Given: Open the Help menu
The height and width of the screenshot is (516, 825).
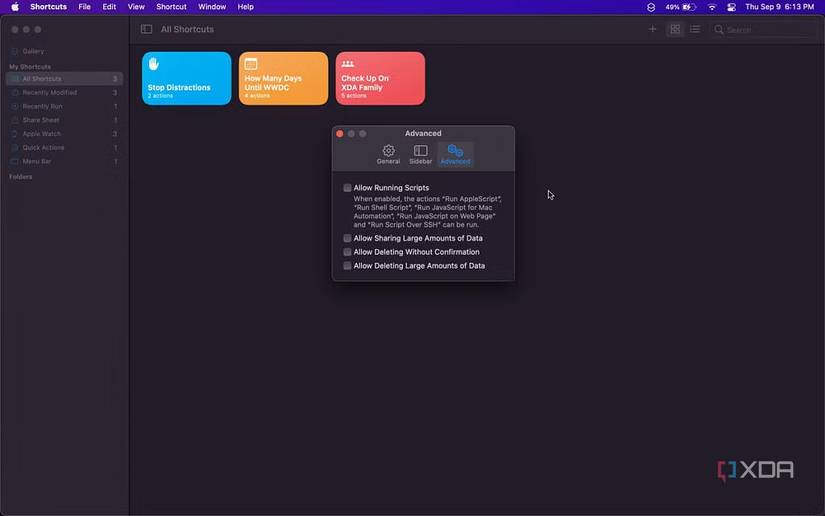Looking at the screenshot, I should coord(245,7).
